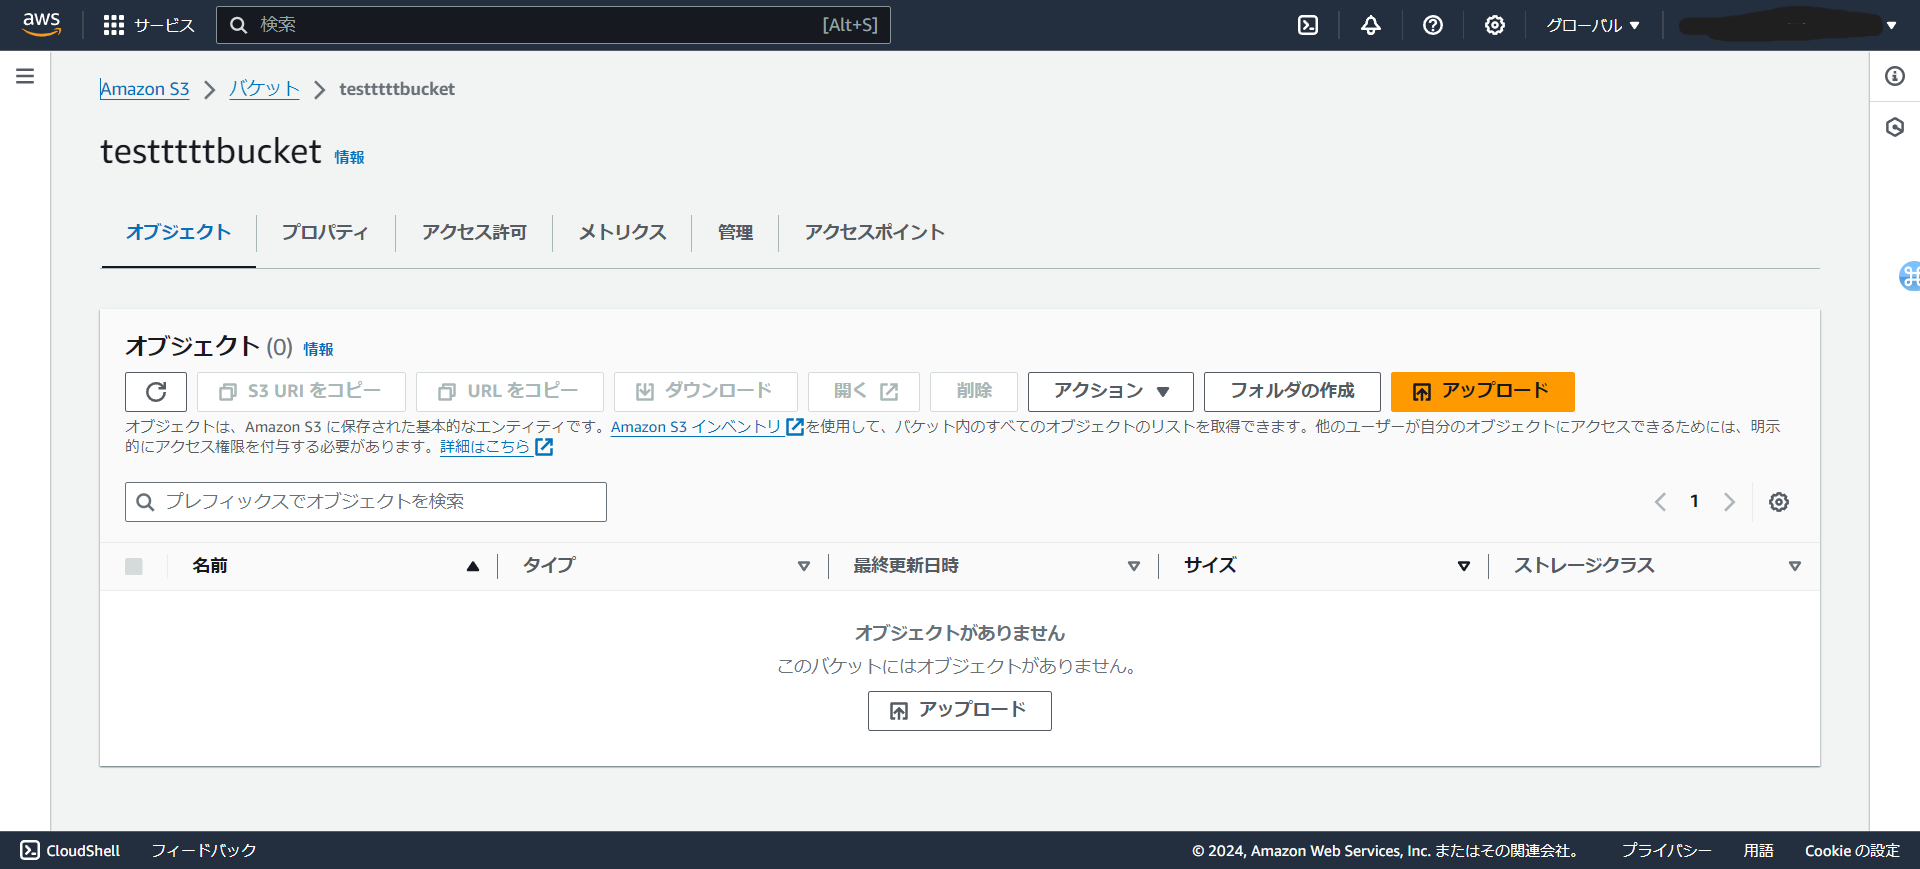Open Cookie の設定 footer link
The height and width of the screenshot is (869, 1920).
(x=1852, y=850)
